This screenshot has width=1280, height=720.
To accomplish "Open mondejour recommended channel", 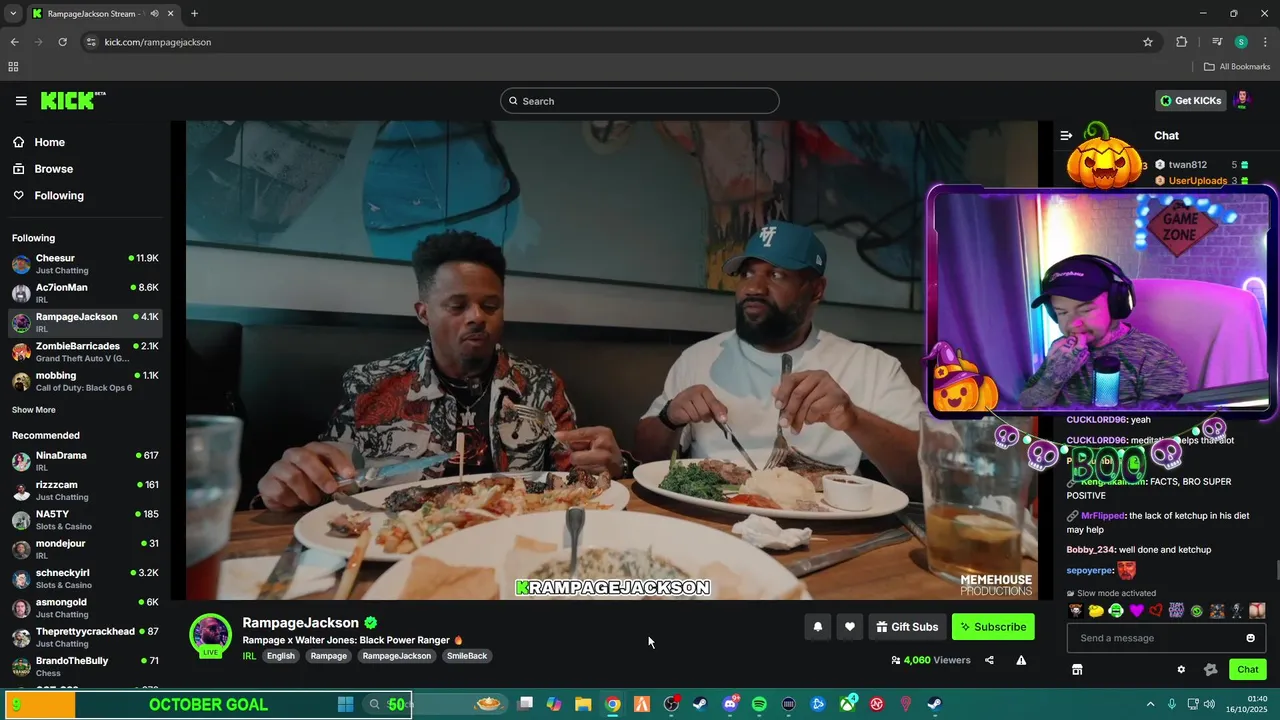I will pyautogui.click(x=85, y=549).
